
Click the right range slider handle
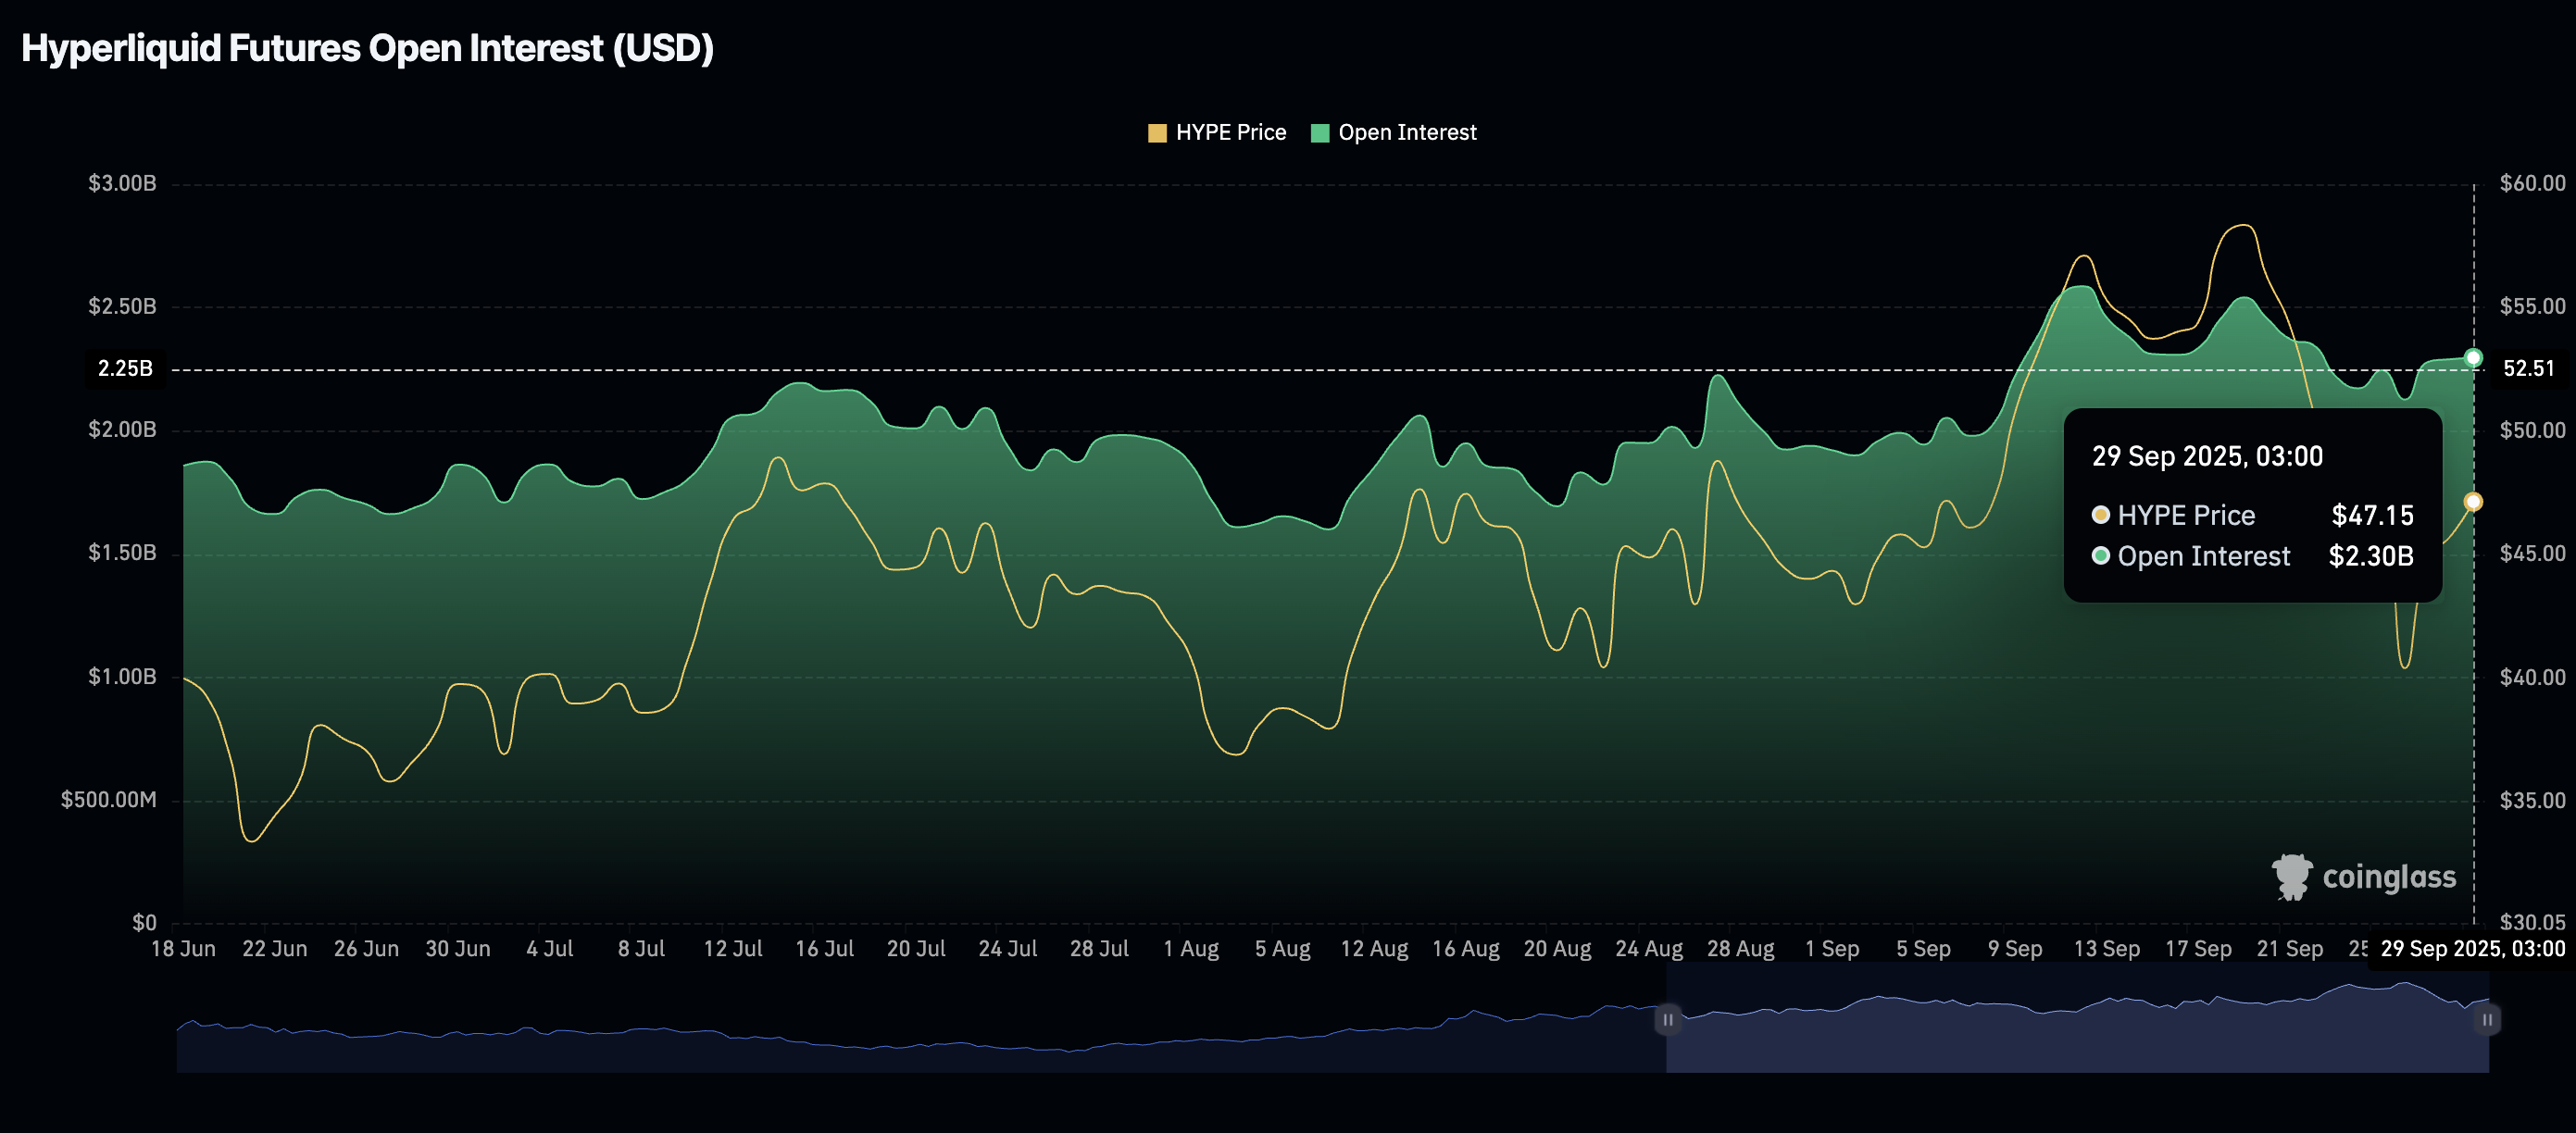[2487, 1020]
